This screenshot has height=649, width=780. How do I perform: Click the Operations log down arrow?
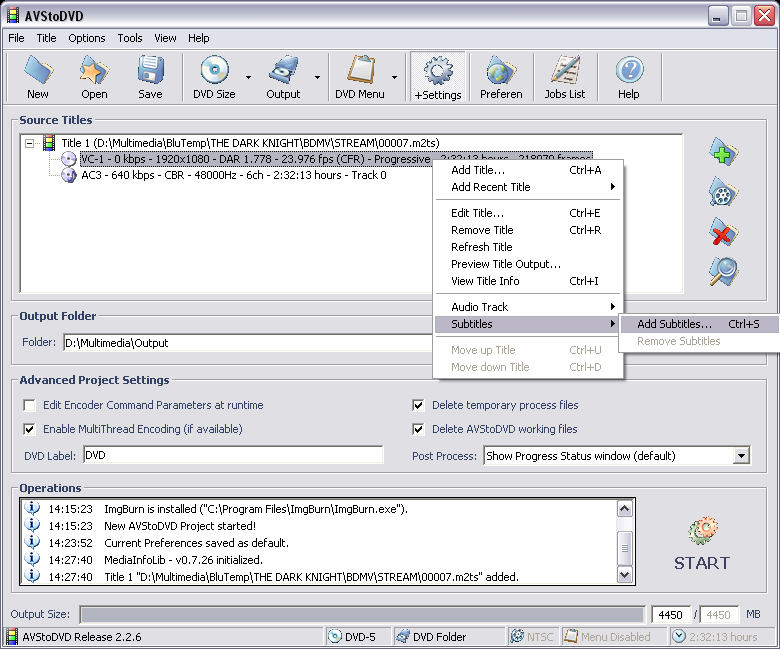(624, 575)
